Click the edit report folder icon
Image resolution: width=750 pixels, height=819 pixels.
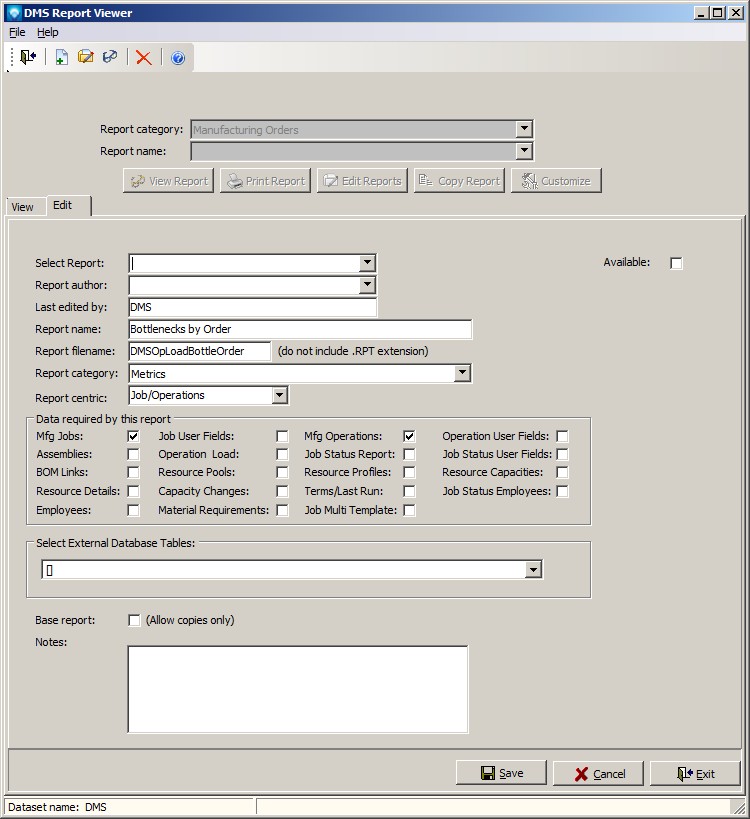[86, 58]
